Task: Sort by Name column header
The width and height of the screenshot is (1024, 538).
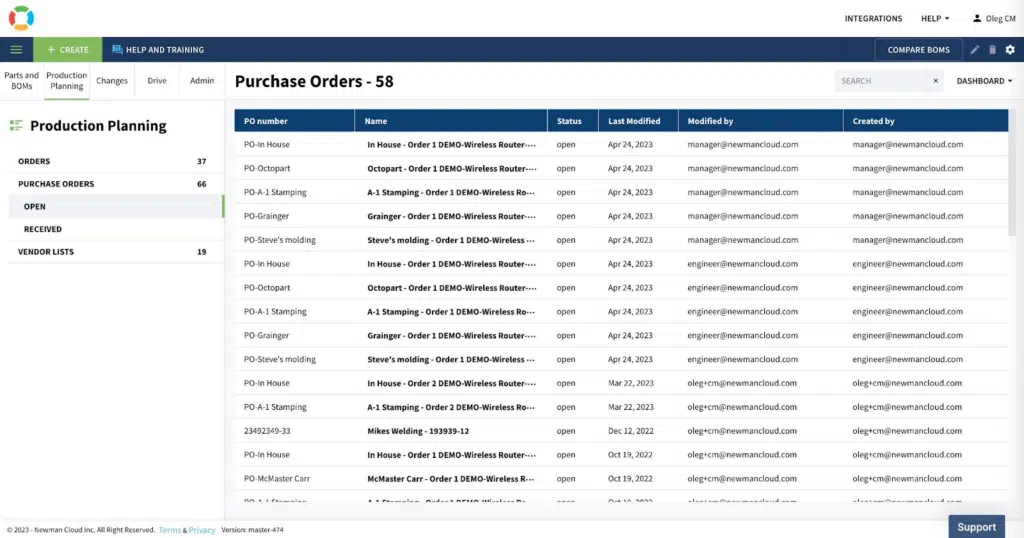Action: pos(451,121)
